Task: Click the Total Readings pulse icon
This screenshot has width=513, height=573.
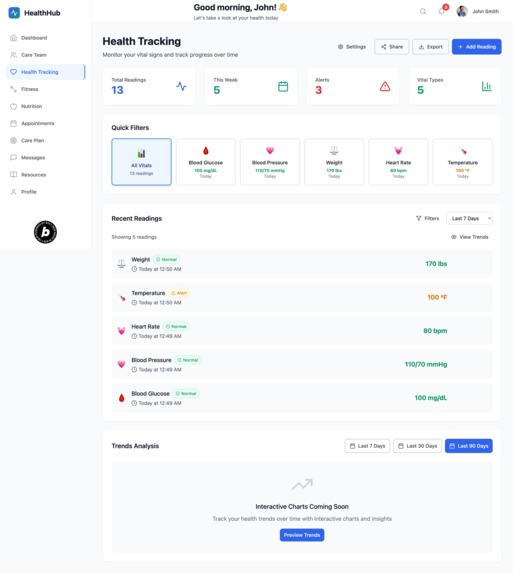Action: tap(181, 86)
